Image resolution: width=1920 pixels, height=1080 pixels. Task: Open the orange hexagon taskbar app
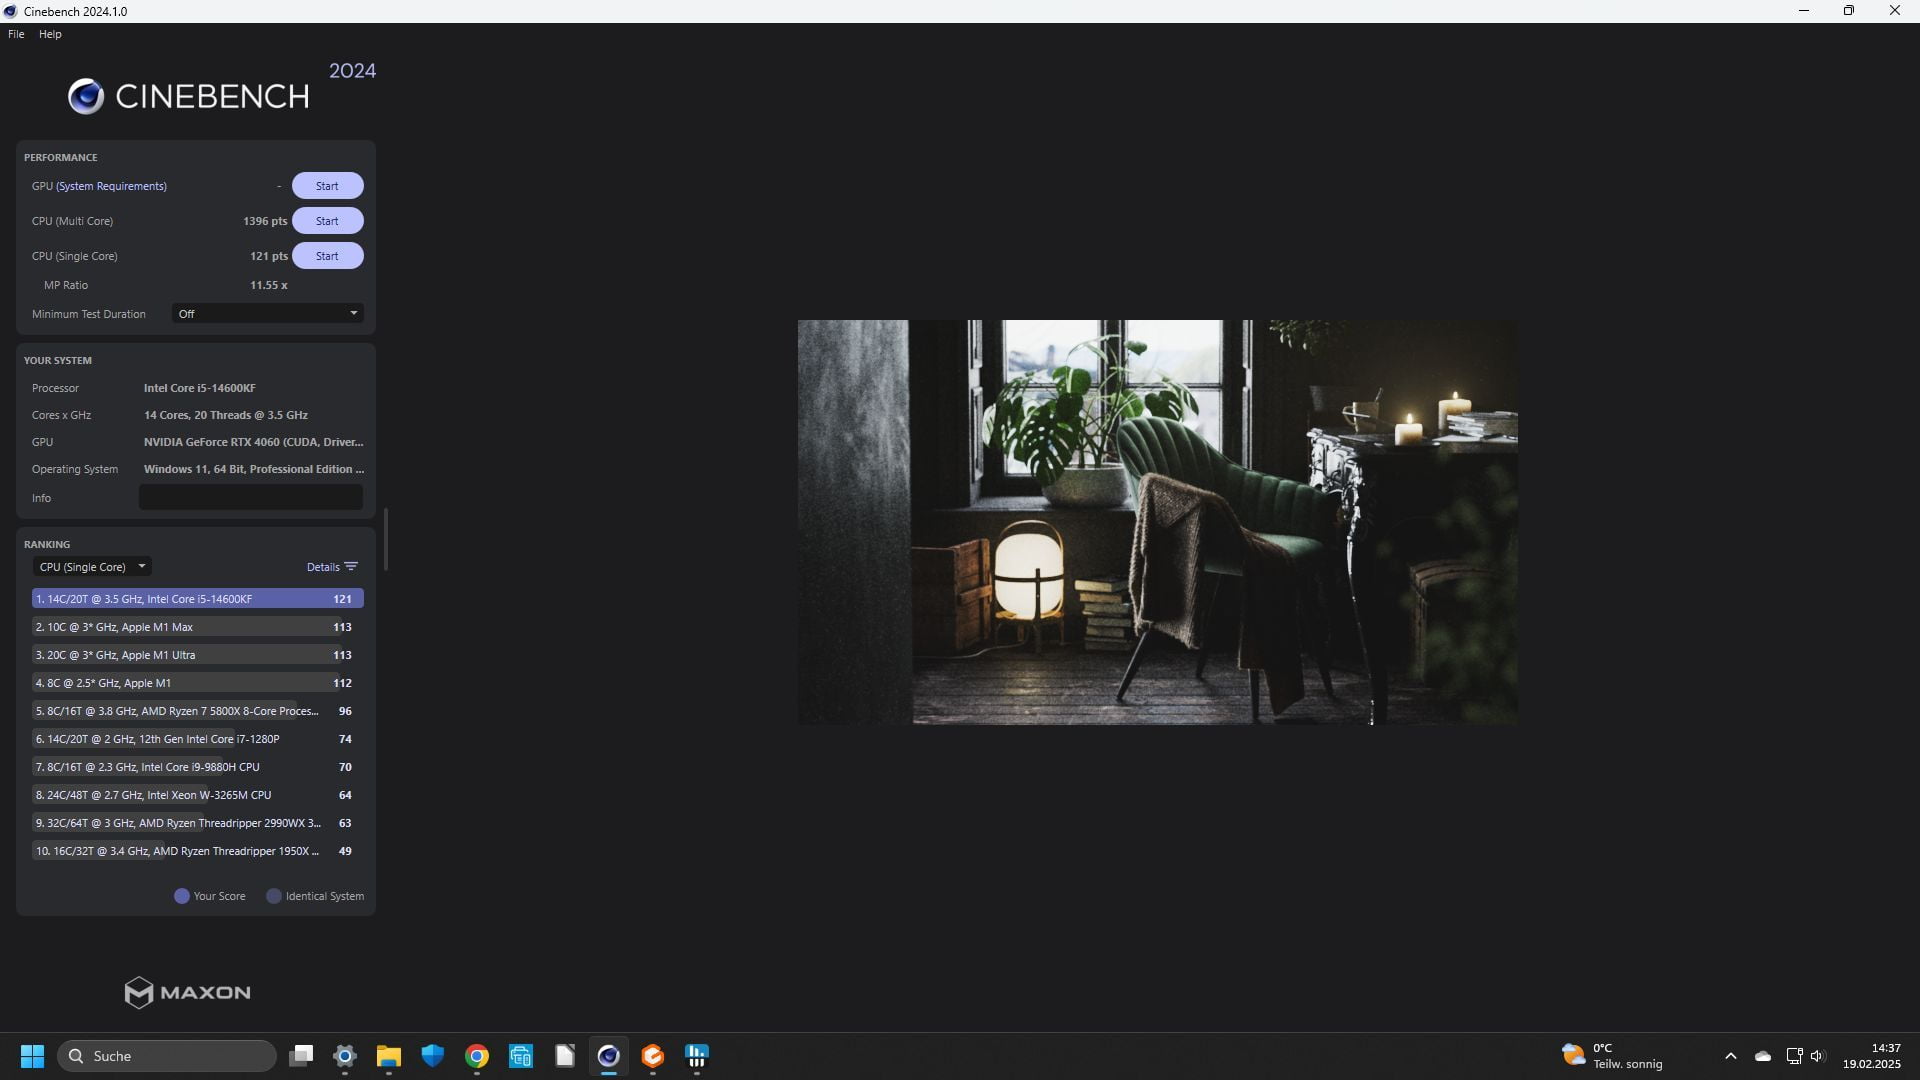click(653, 1056)
